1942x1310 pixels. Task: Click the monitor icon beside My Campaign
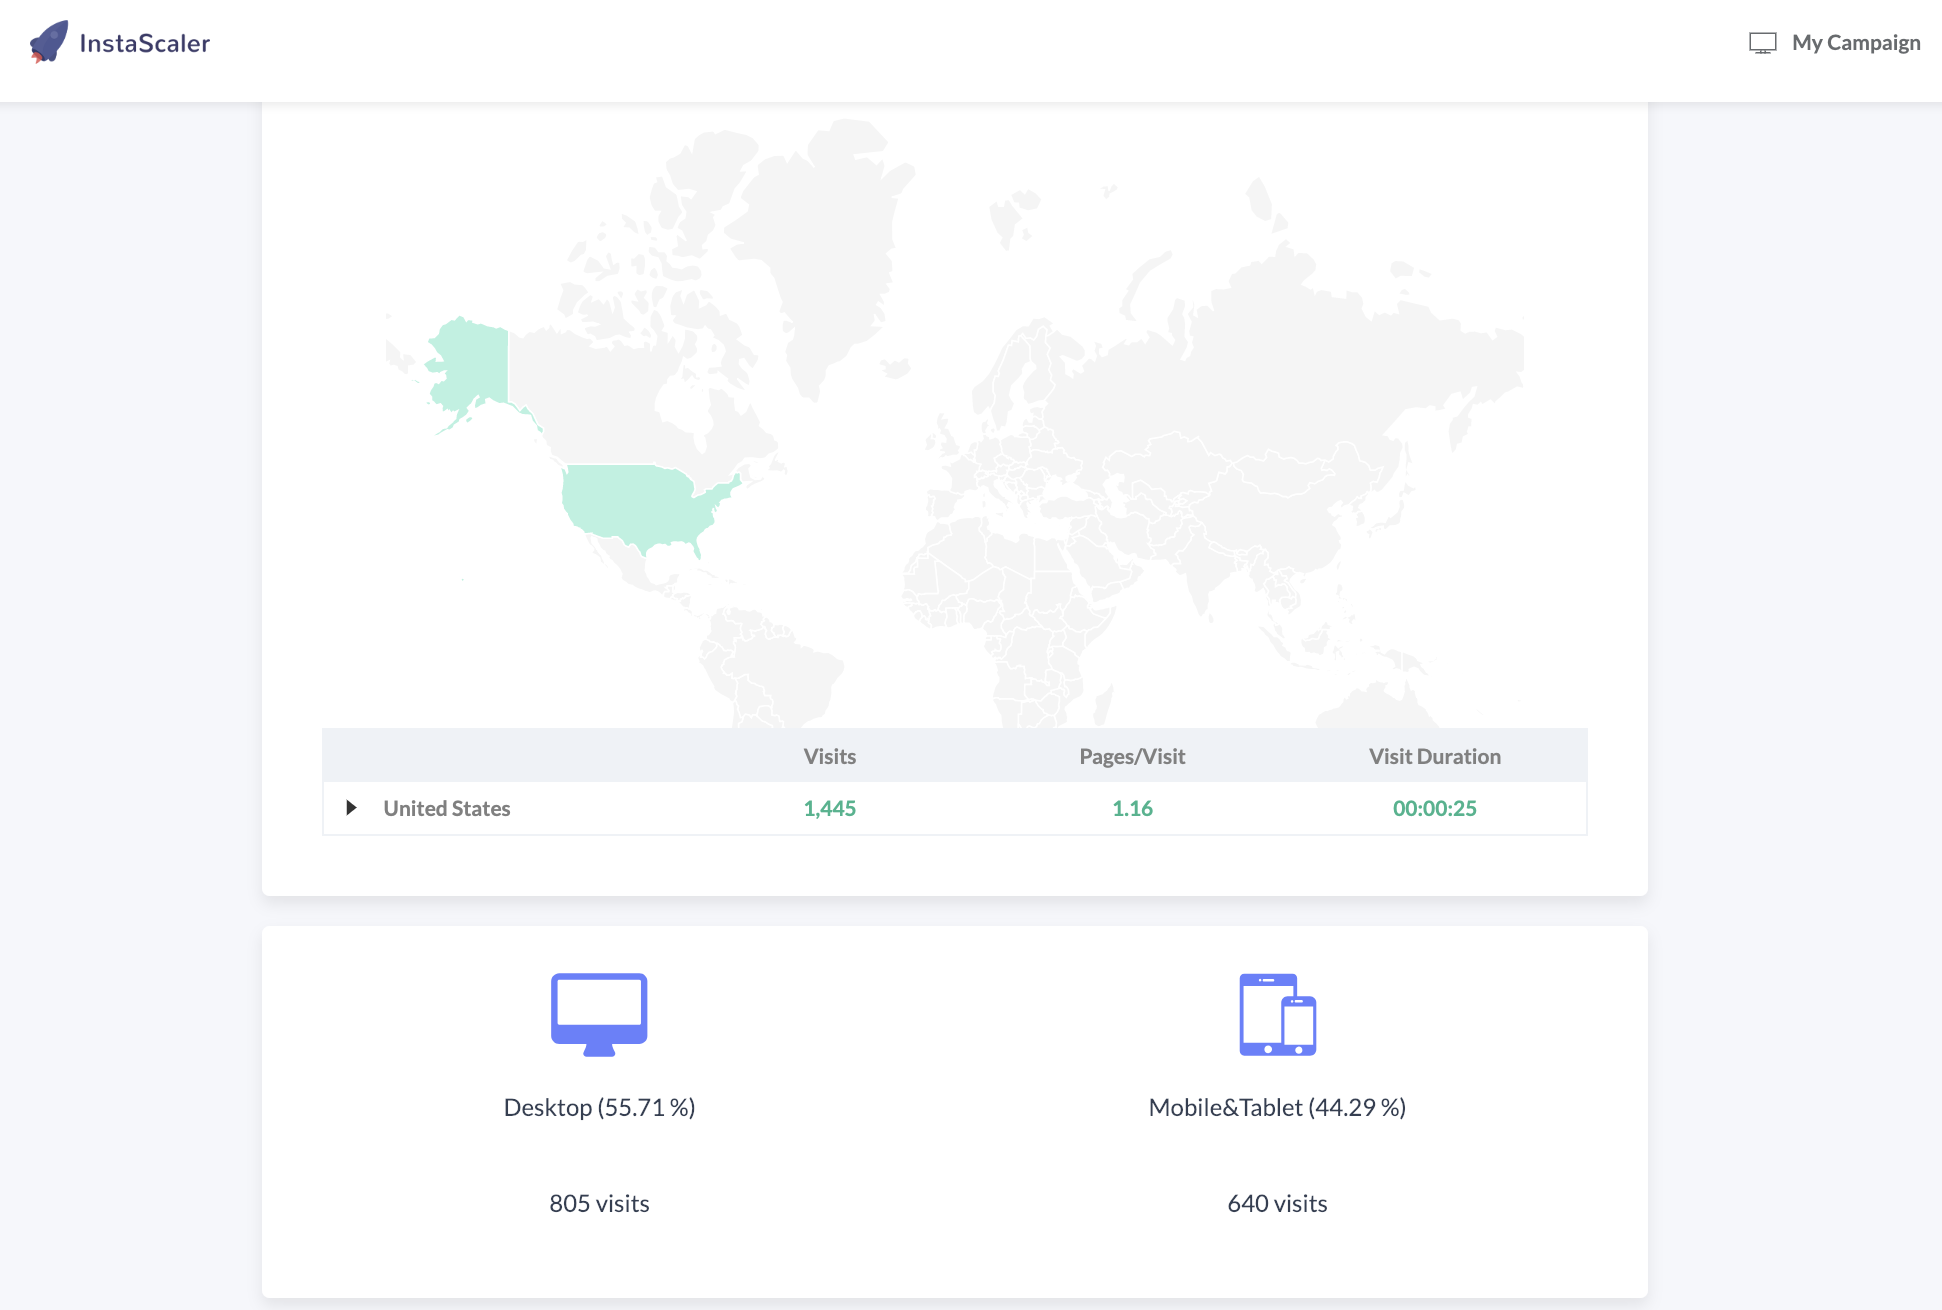(1761, 42)
